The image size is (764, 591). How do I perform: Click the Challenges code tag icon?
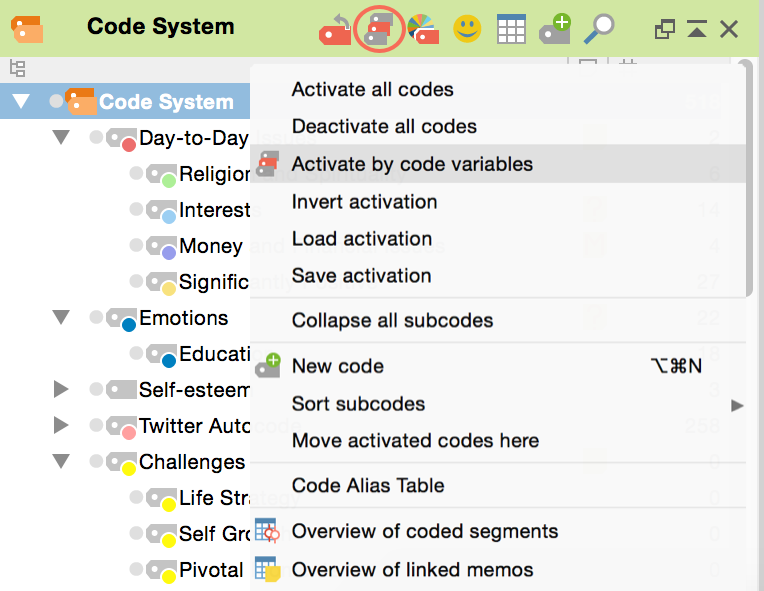coord(121,463)
